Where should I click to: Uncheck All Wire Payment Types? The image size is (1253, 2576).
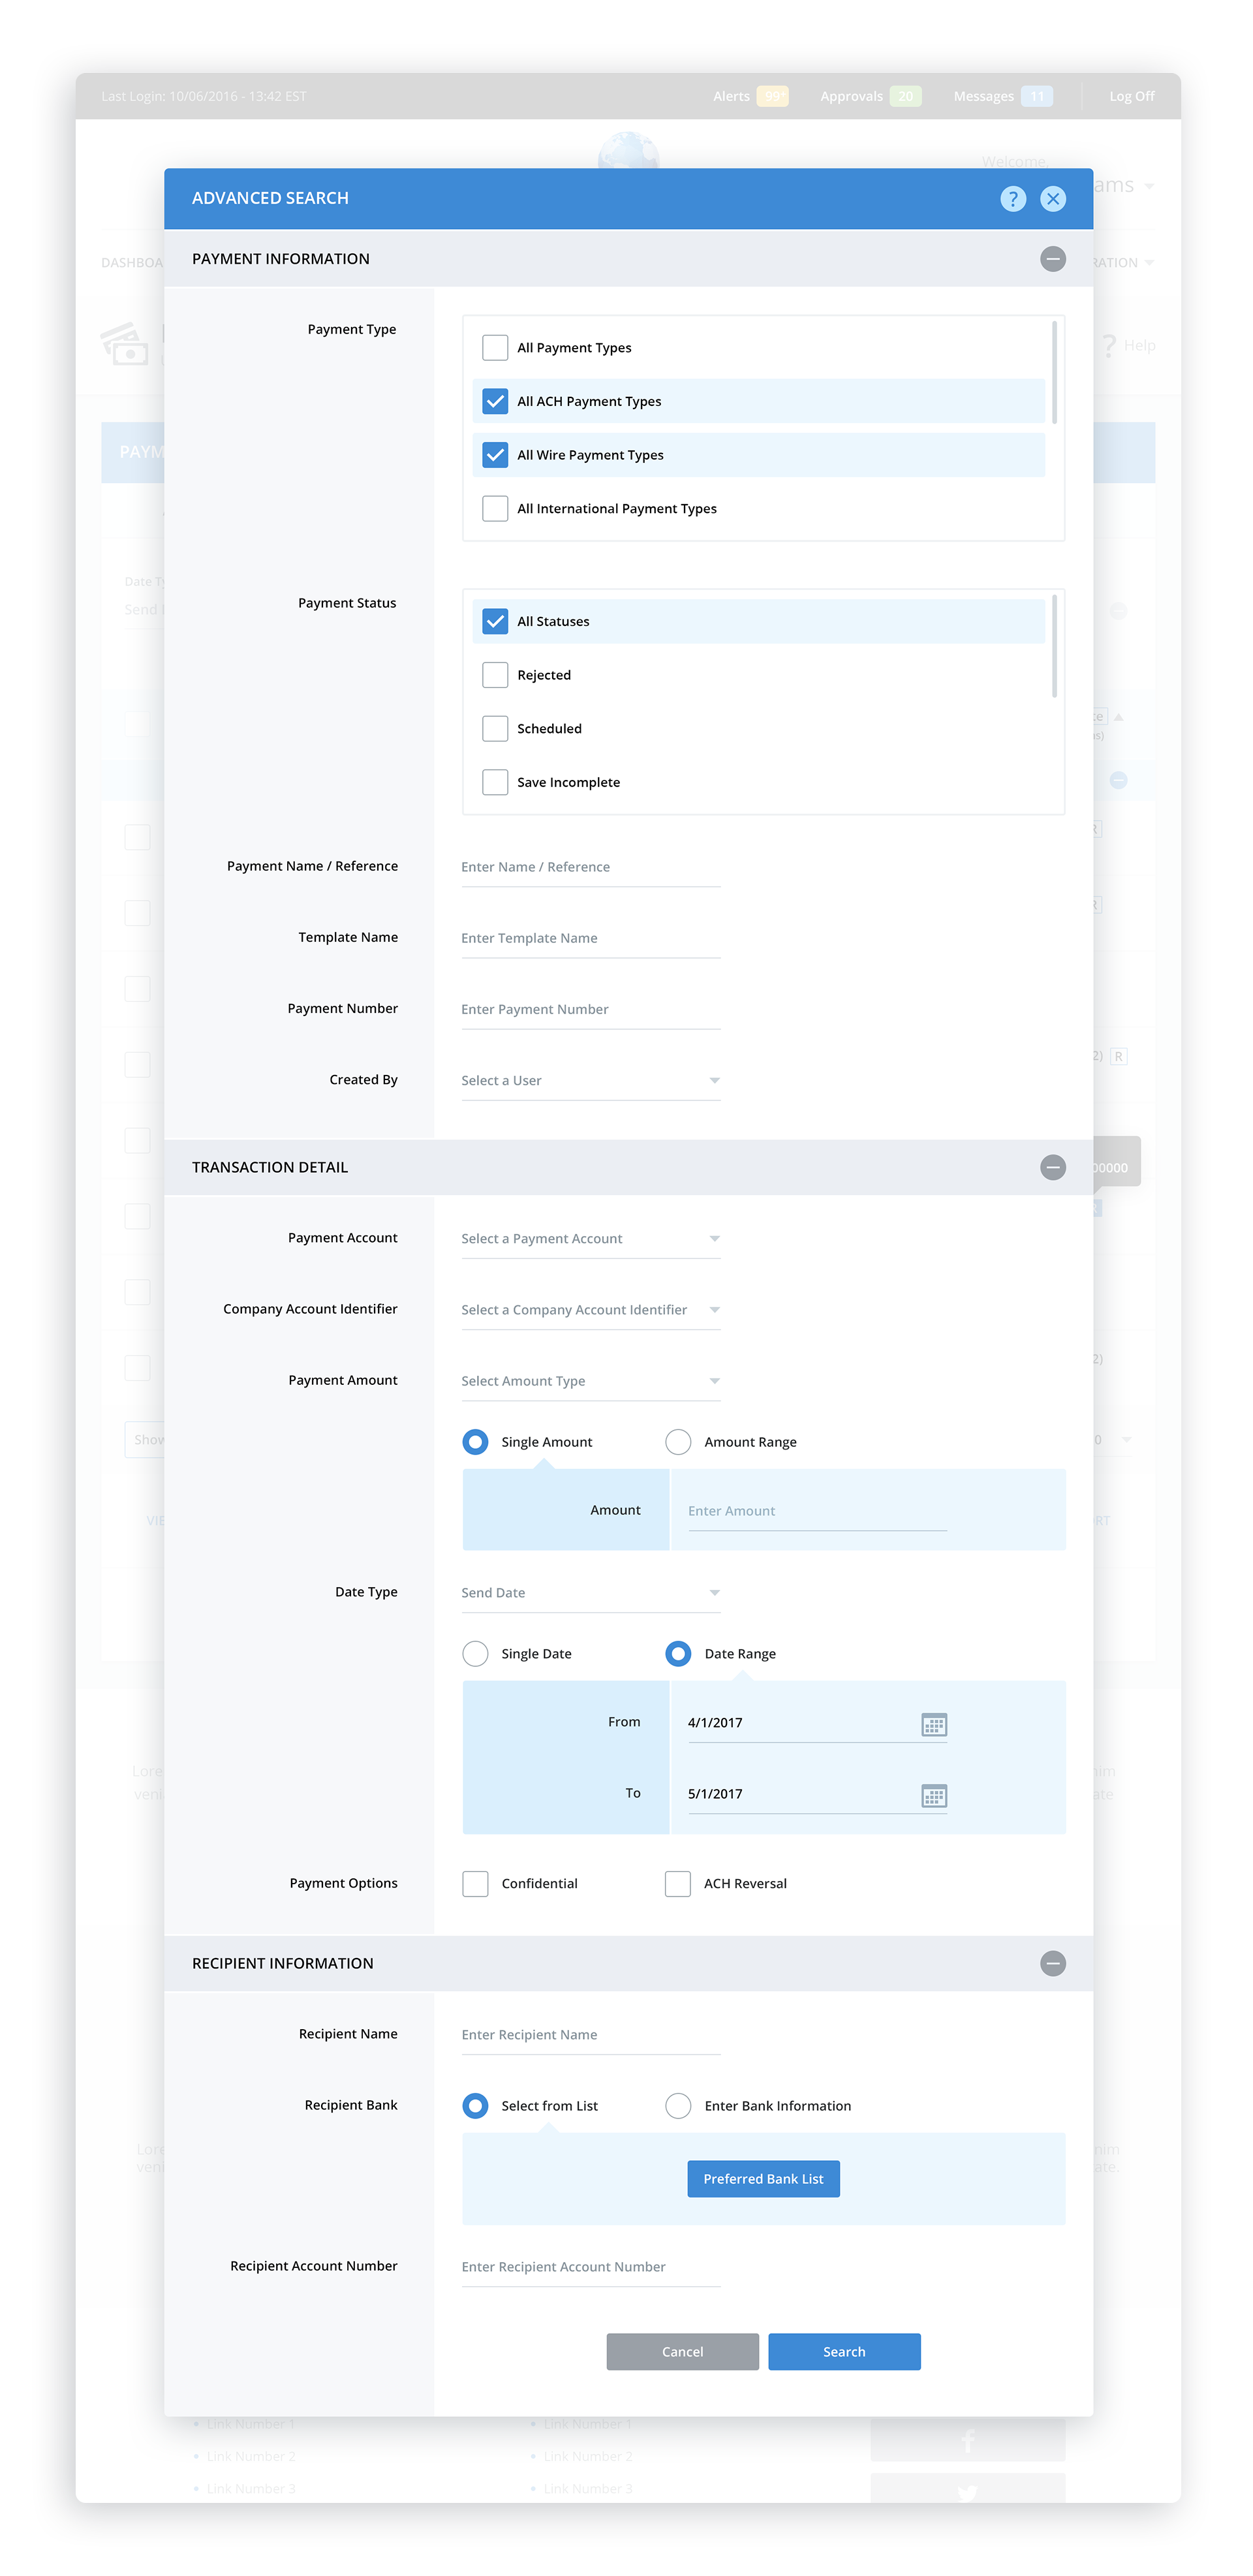tap(495, 455)
